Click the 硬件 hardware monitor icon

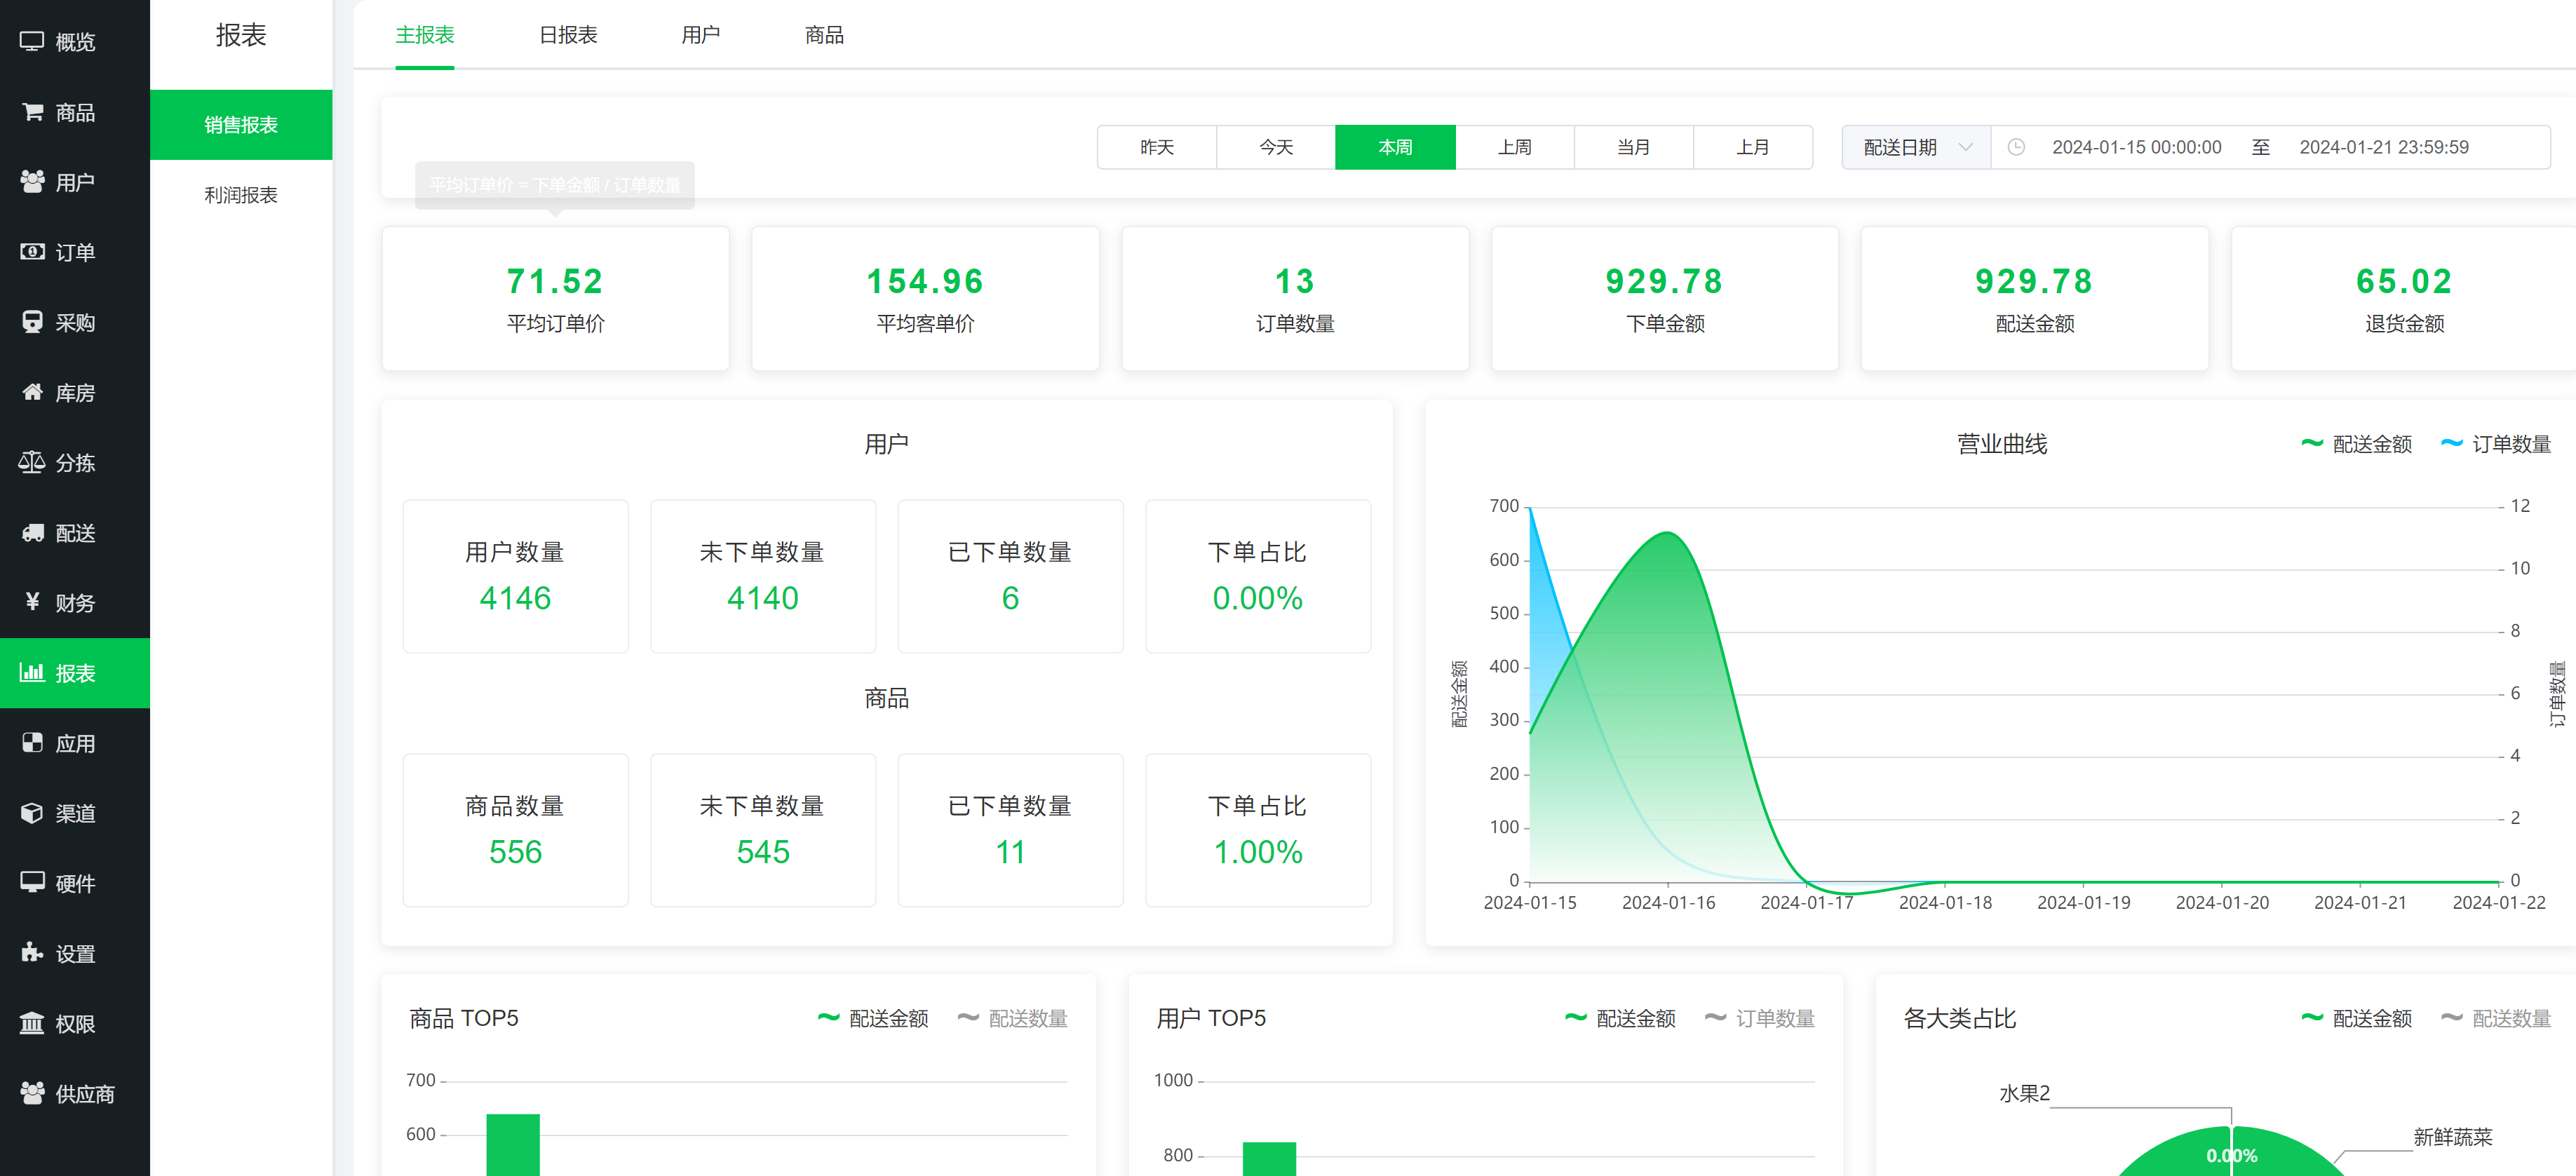point(32,883)
